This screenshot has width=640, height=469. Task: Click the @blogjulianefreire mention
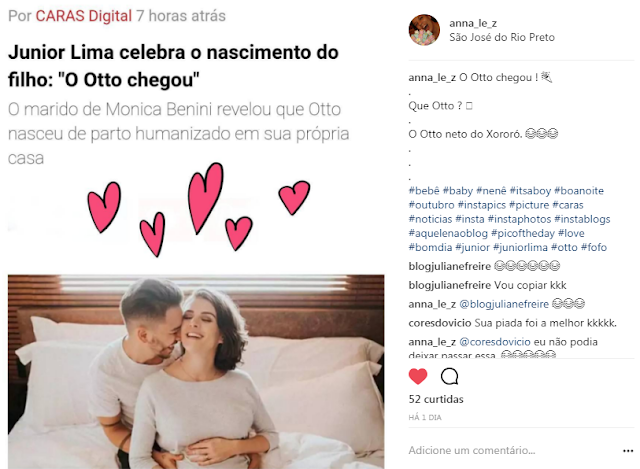504,304
